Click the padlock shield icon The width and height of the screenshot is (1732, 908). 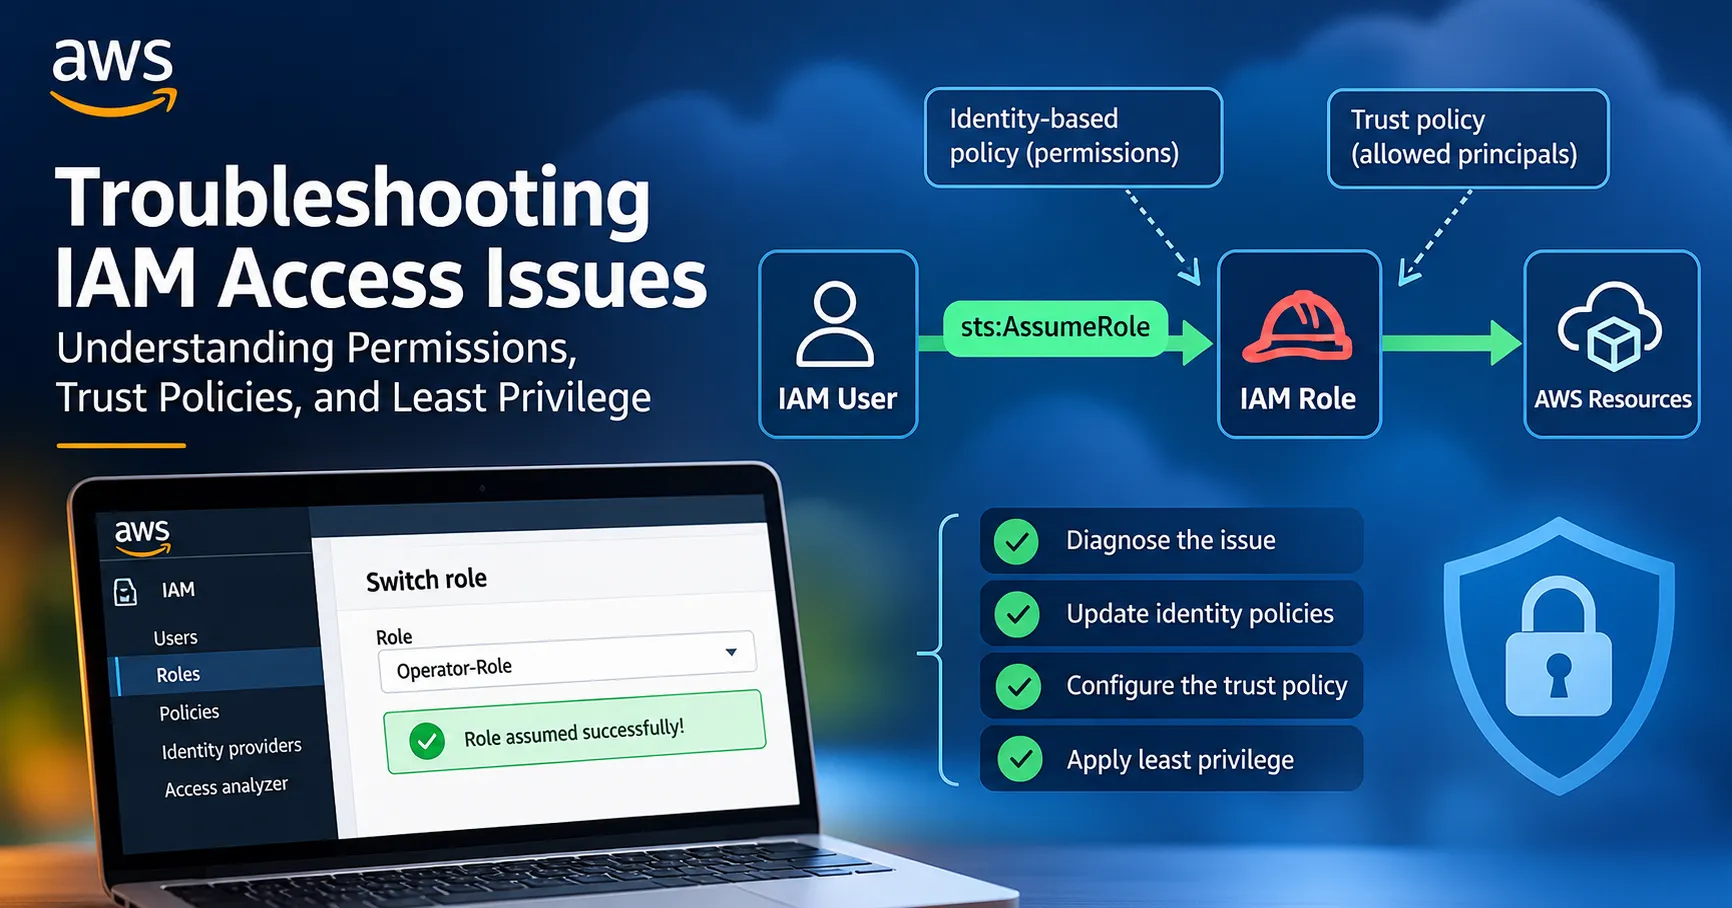[1559, 655]
